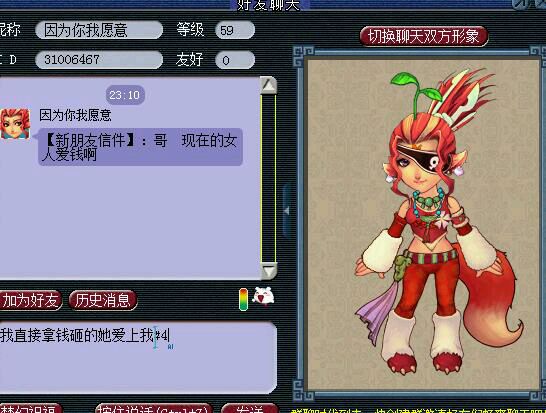Click the 新朋友信件 message bubble
The height and width of the screenshot is (413, 546).
[x=140, y=147]
